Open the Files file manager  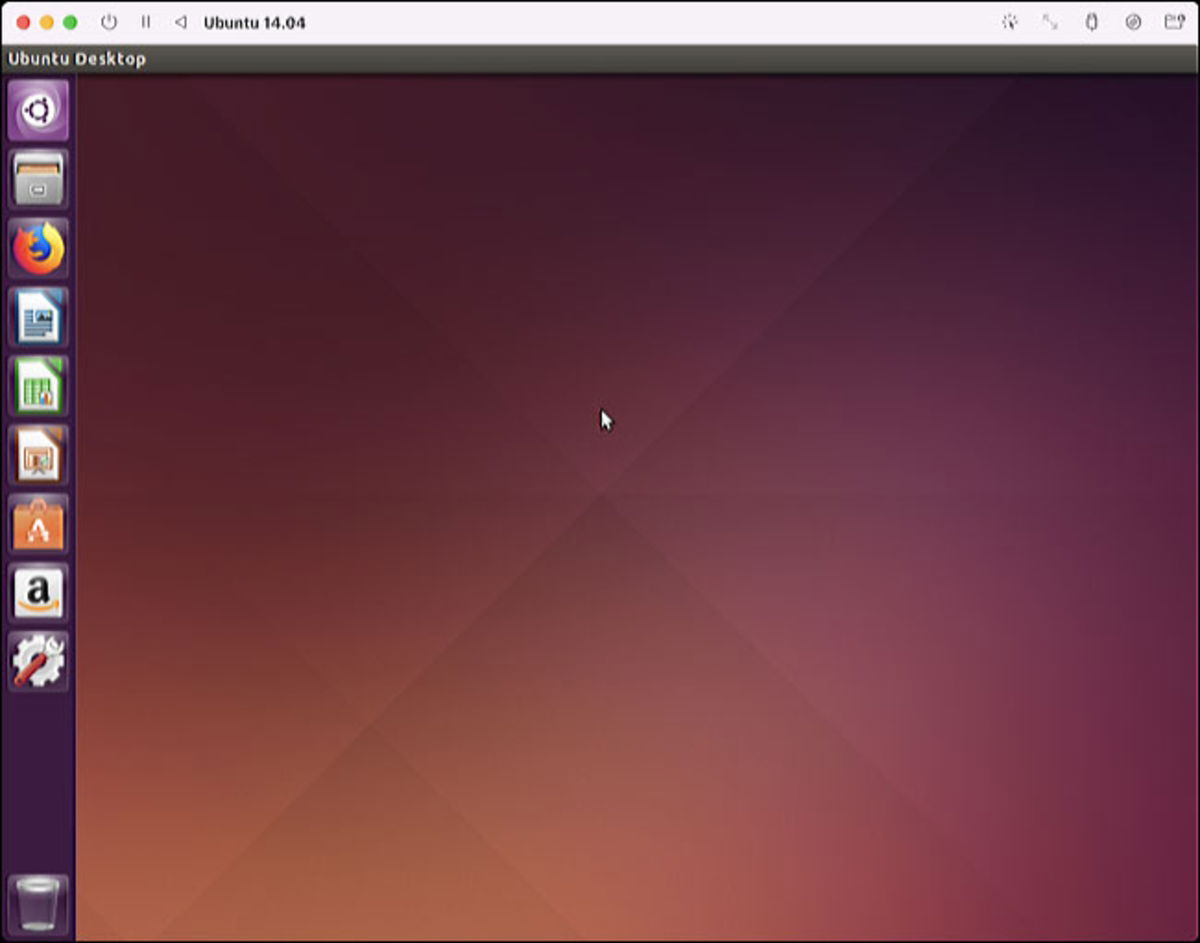pos(37,179)
